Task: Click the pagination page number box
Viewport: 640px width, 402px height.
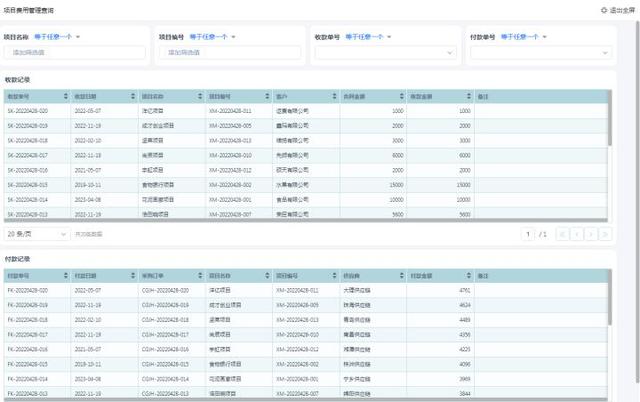Action: pos(529,234)
